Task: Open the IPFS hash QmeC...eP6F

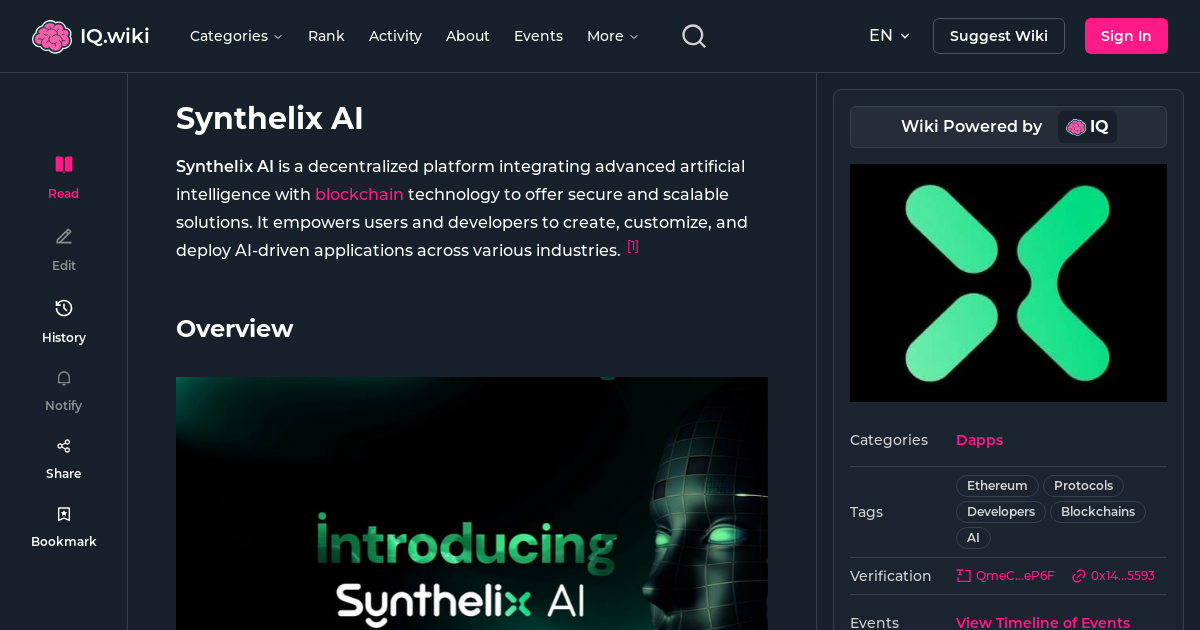Action: pos(1005,575)
